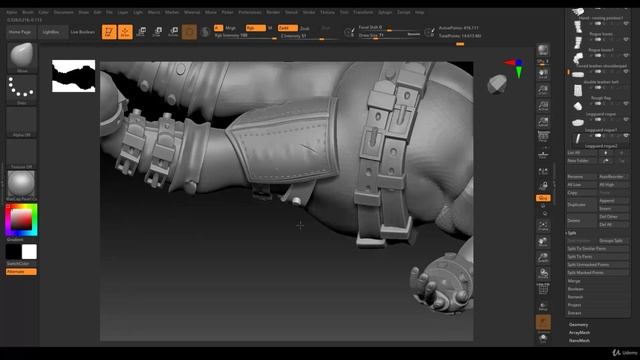The image size is (640, 360).
Task: Toggle the Xyz rotation mode button
Action: (x=543, y=198)
